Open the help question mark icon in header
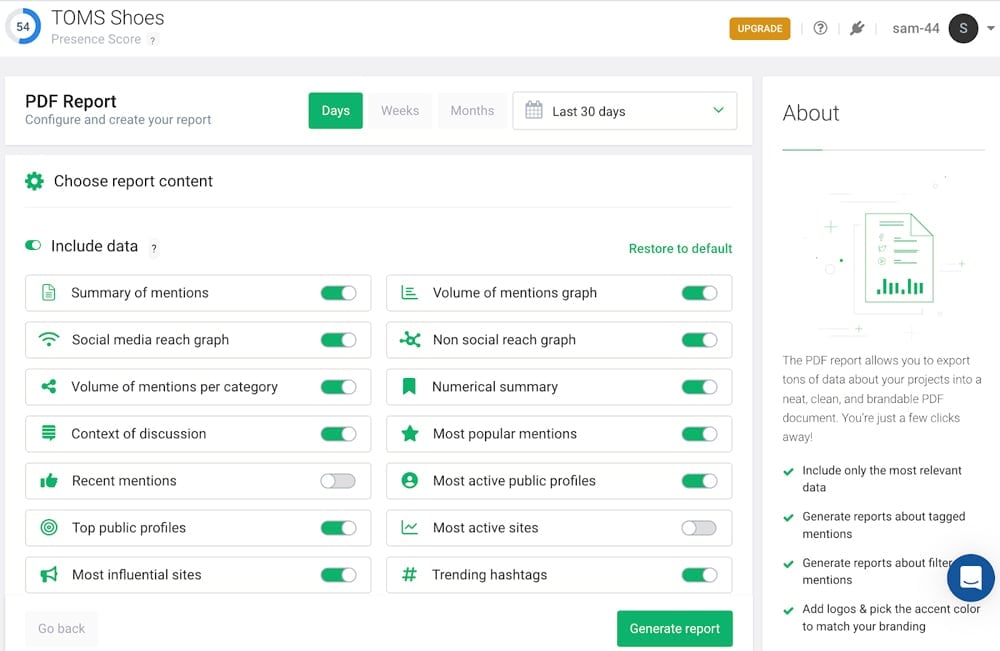The width and height of the screenshot is (1000, 651). point(820,28)
